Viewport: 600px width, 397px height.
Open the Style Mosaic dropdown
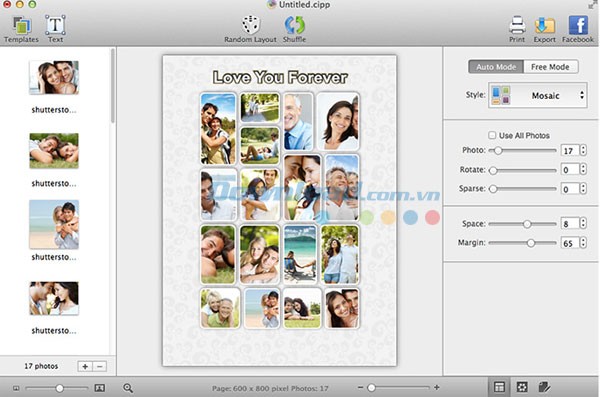tap(538, 95)
